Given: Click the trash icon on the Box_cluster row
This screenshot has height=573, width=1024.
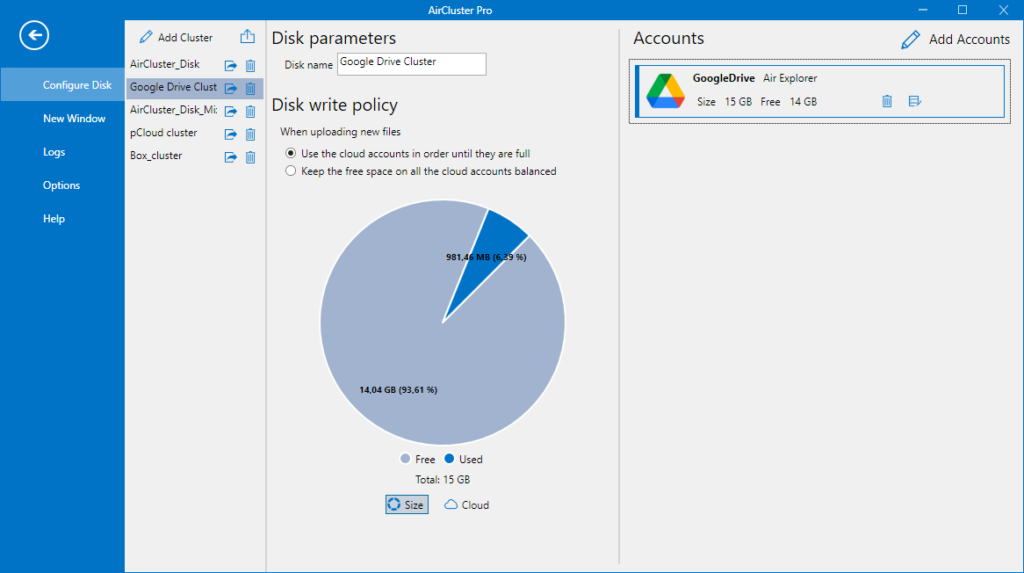Looking at the screenshot, I should (x=250, y=157).
